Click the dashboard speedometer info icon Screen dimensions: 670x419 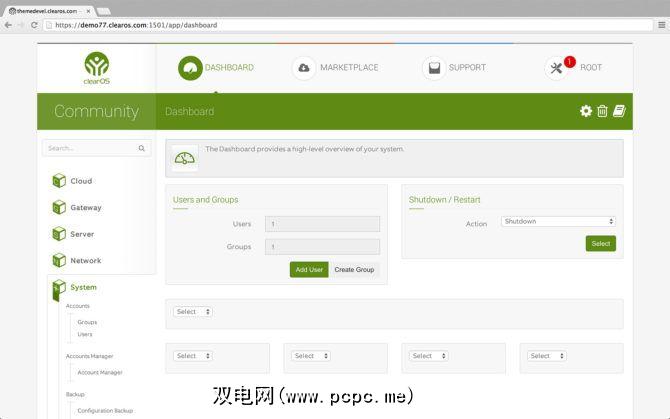pyautogui.click(x=185, y=158)
